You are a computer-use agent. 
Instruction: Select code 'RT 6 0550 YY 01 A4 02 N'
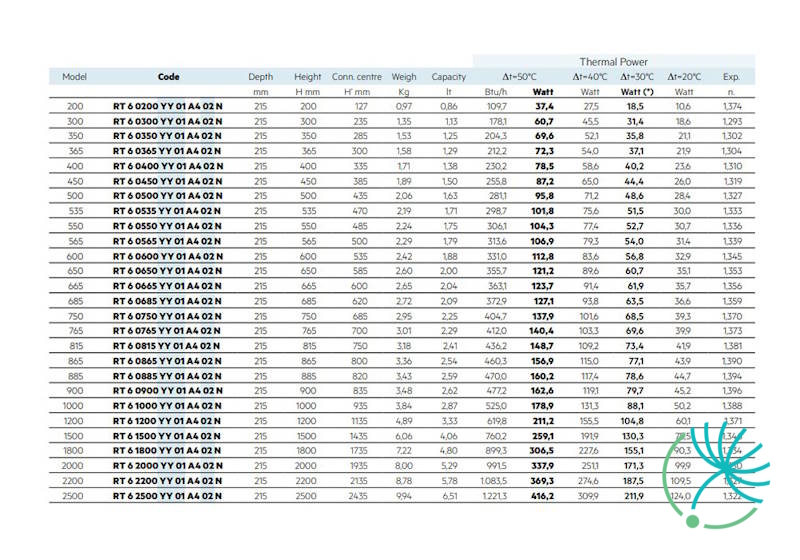[x=167, y=226]
